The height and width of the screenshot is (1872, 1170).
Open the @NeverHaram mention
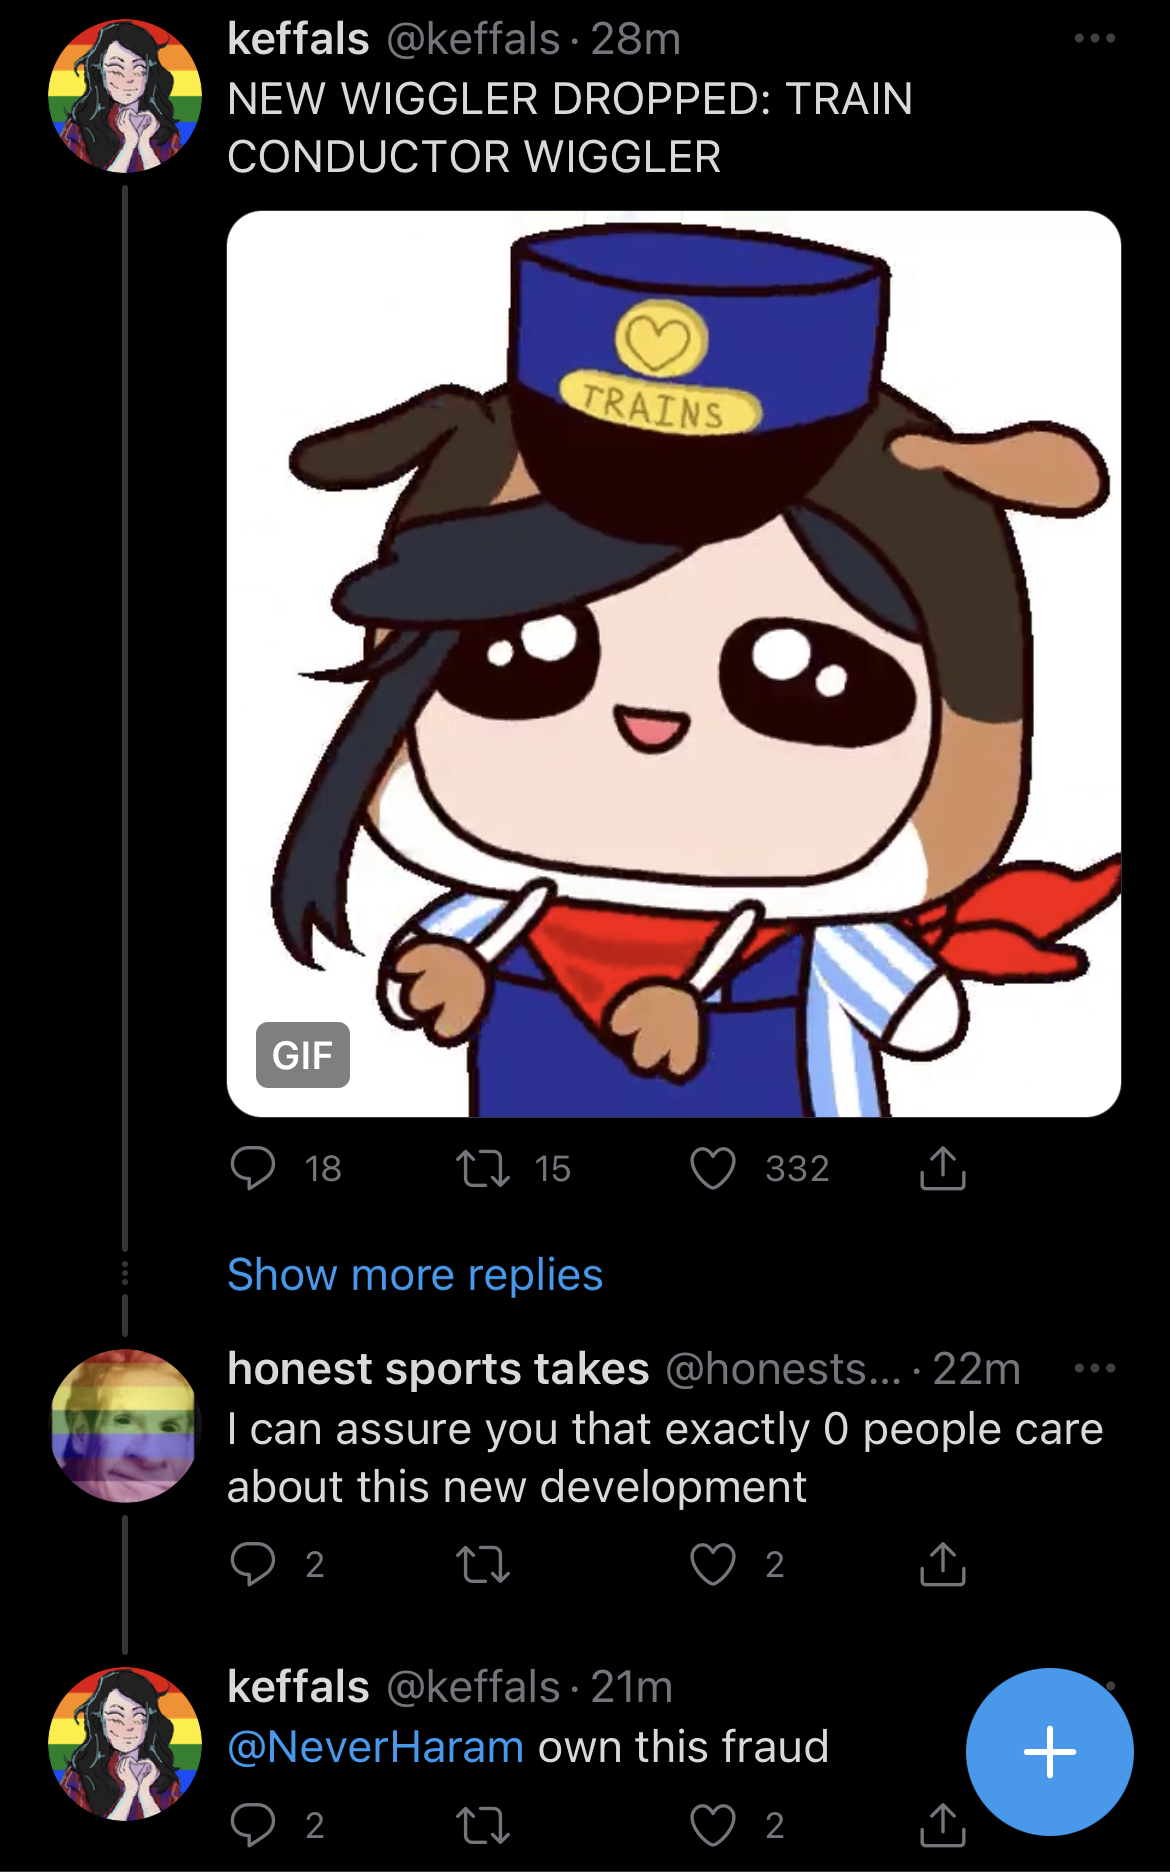point(376,1747)
